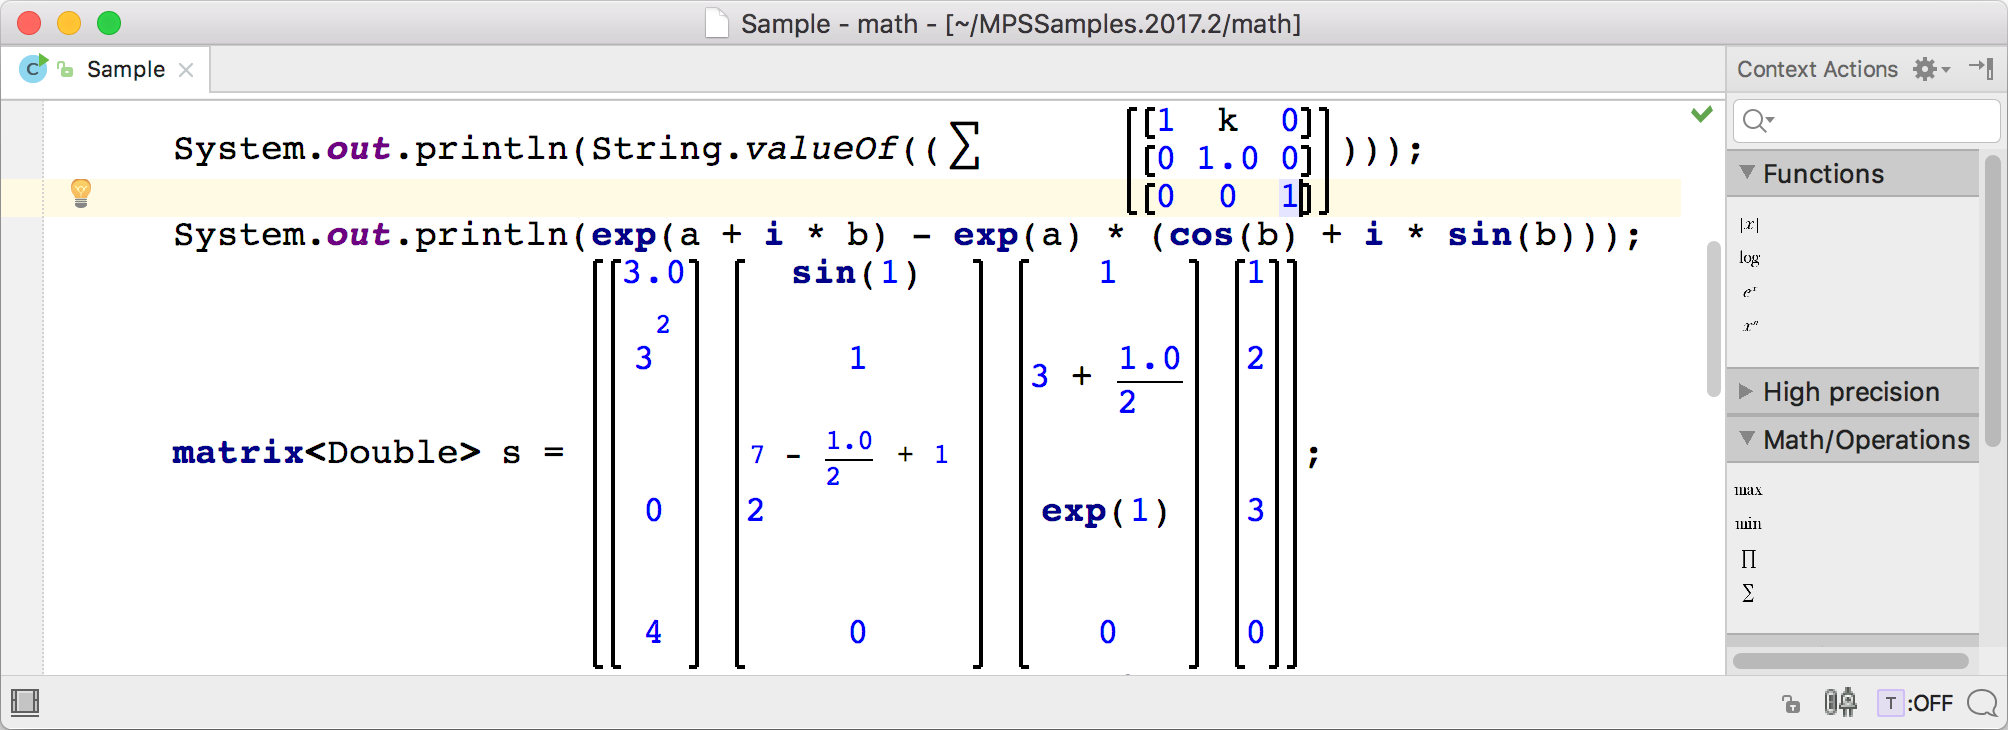Insert the e^x exponent function
Screen dimensions: 2008x730
[1749, 292]
